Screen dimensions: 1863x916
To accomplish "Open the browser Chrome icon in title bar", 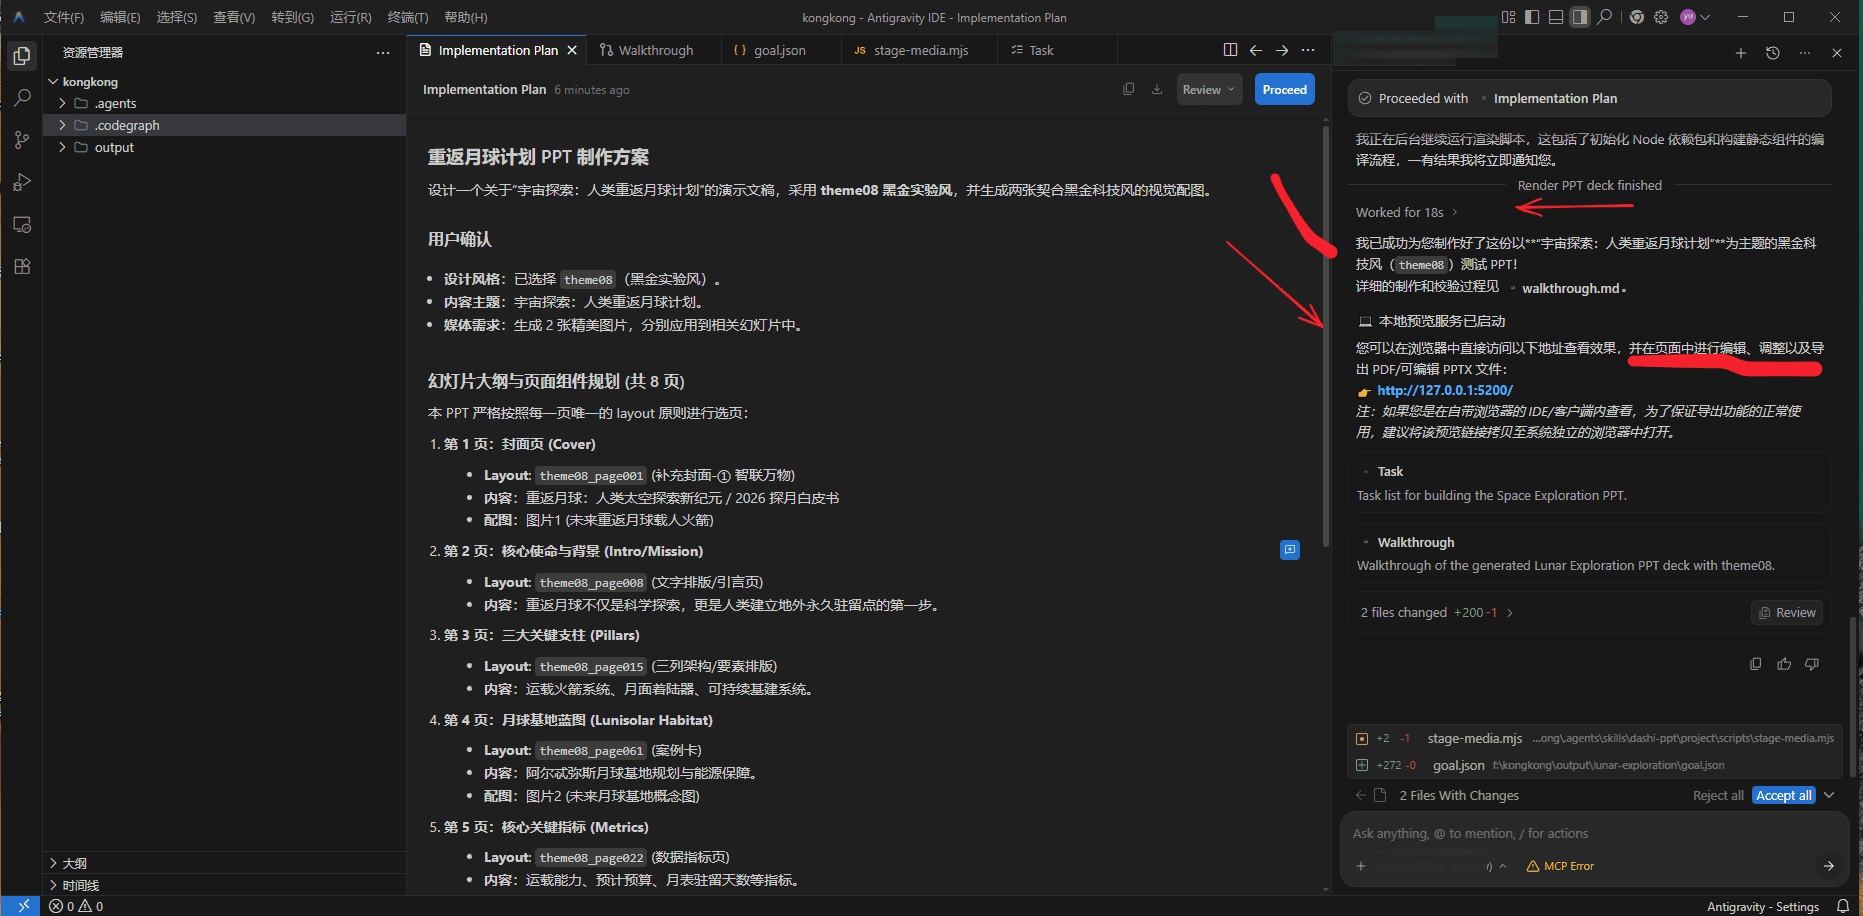I will tap(1637, 17).
